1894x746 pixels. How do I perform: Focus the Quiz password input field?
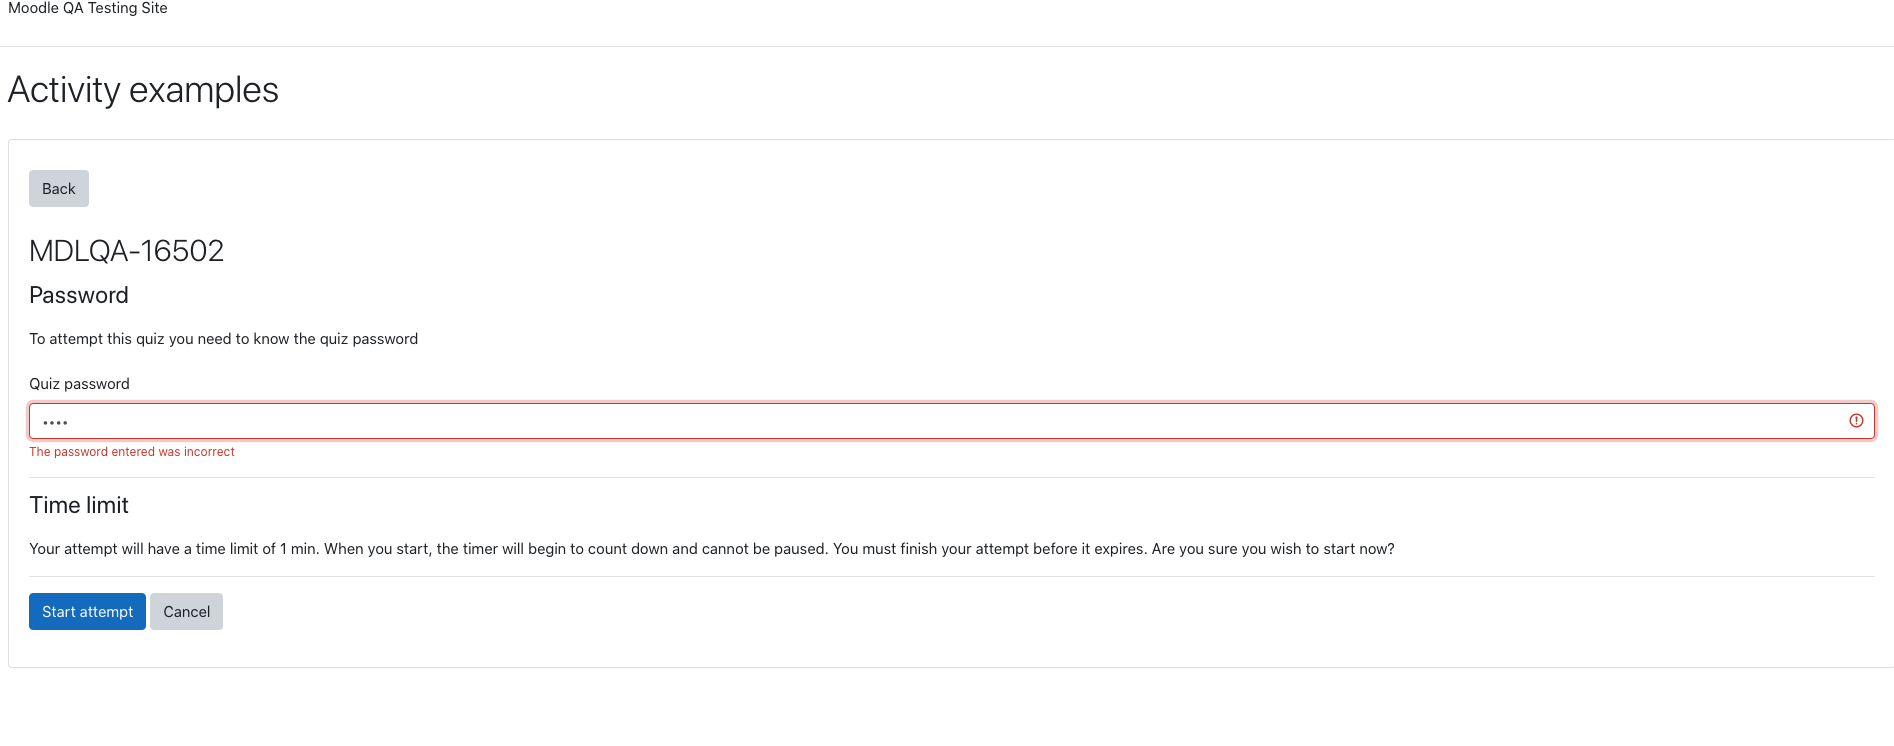coord(951,421)
